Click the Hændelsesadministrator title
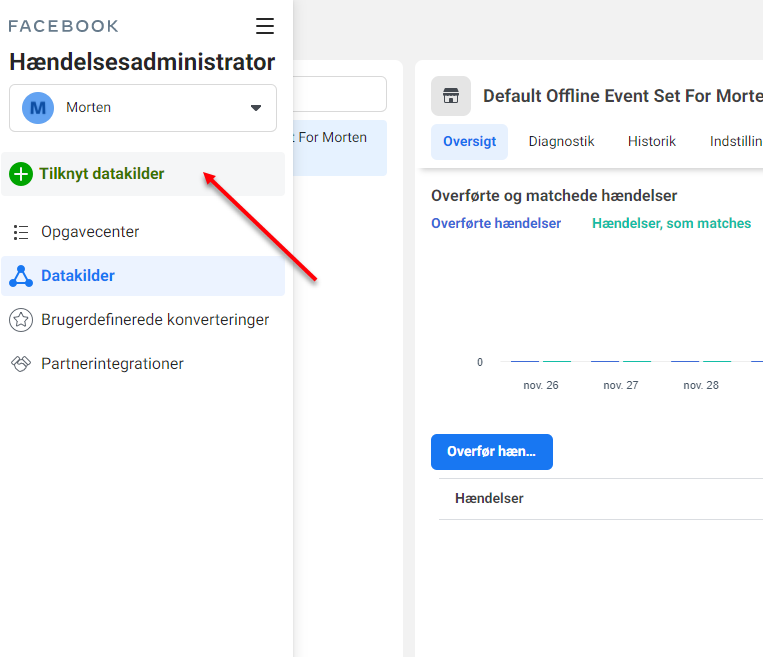The width and height of the screenshot is (763, 657). (x=142, y=62)
